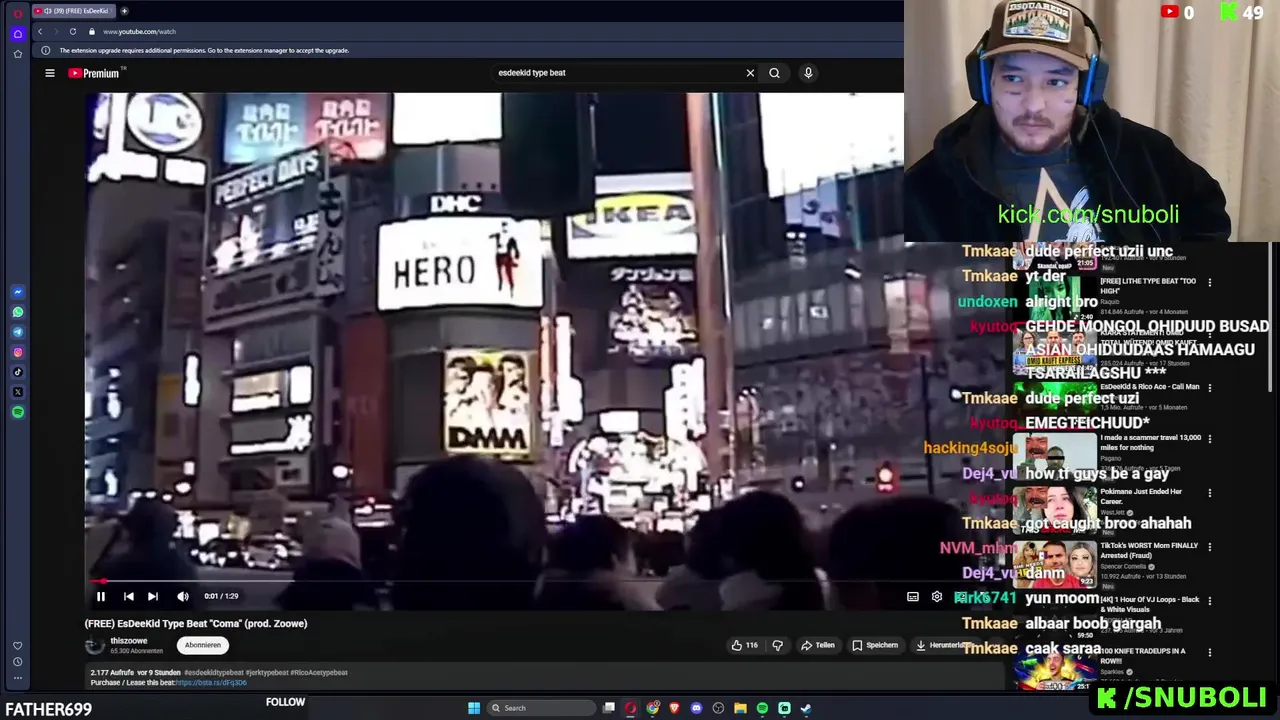Dislike the video

point(778,645)
